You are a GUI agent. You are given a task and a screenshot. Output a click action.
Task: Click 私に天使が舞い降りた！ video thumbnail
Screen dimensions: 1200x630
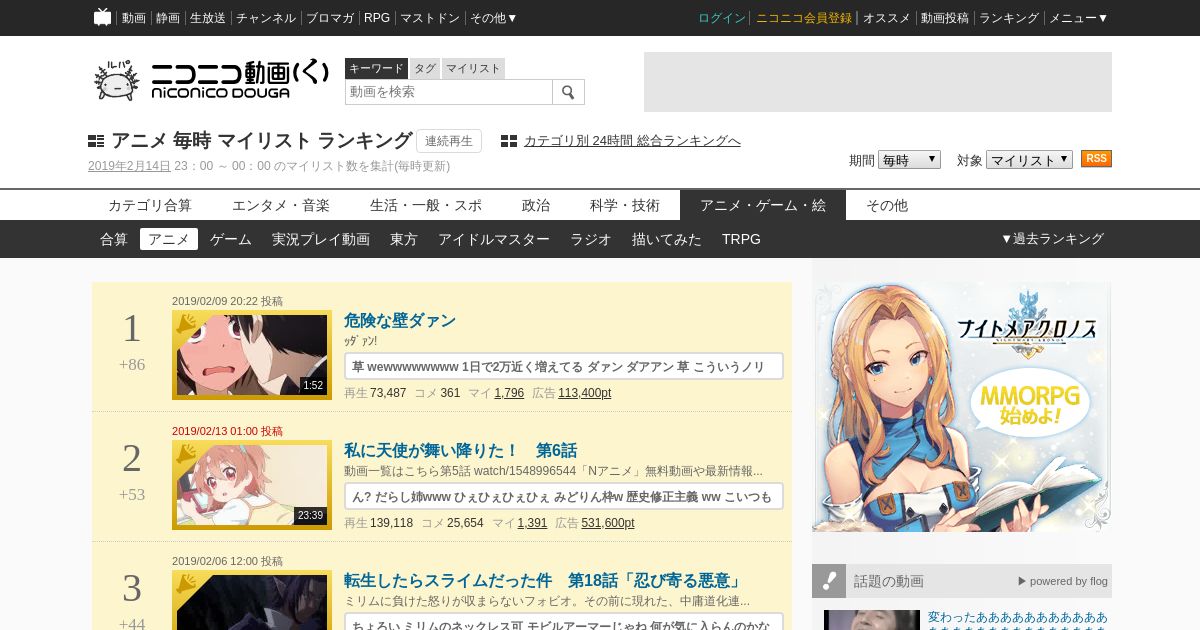pos(252,485)
